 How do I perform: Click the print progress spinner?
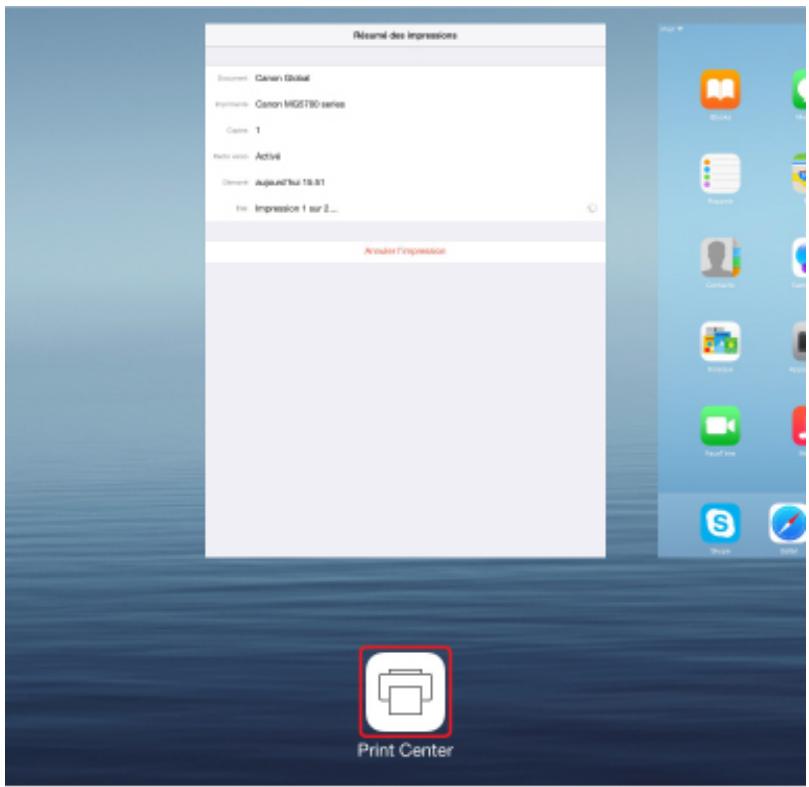[x=592, y=208]
